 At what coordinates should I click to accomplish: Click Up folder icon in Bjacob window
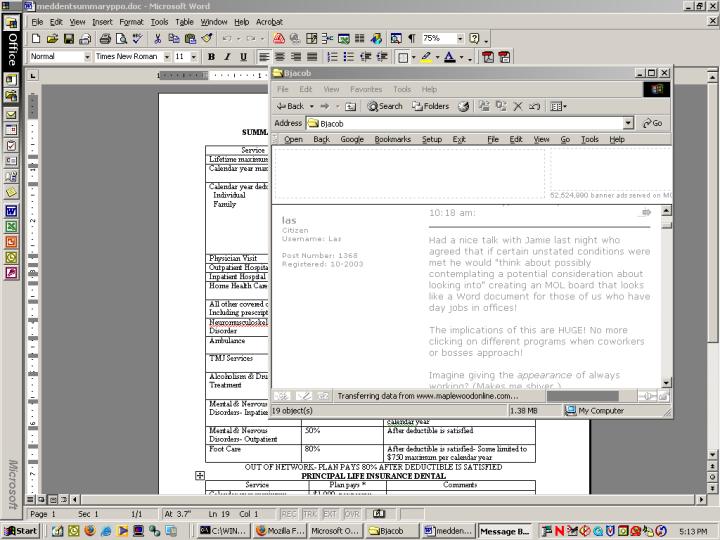(x=350, y=107)
